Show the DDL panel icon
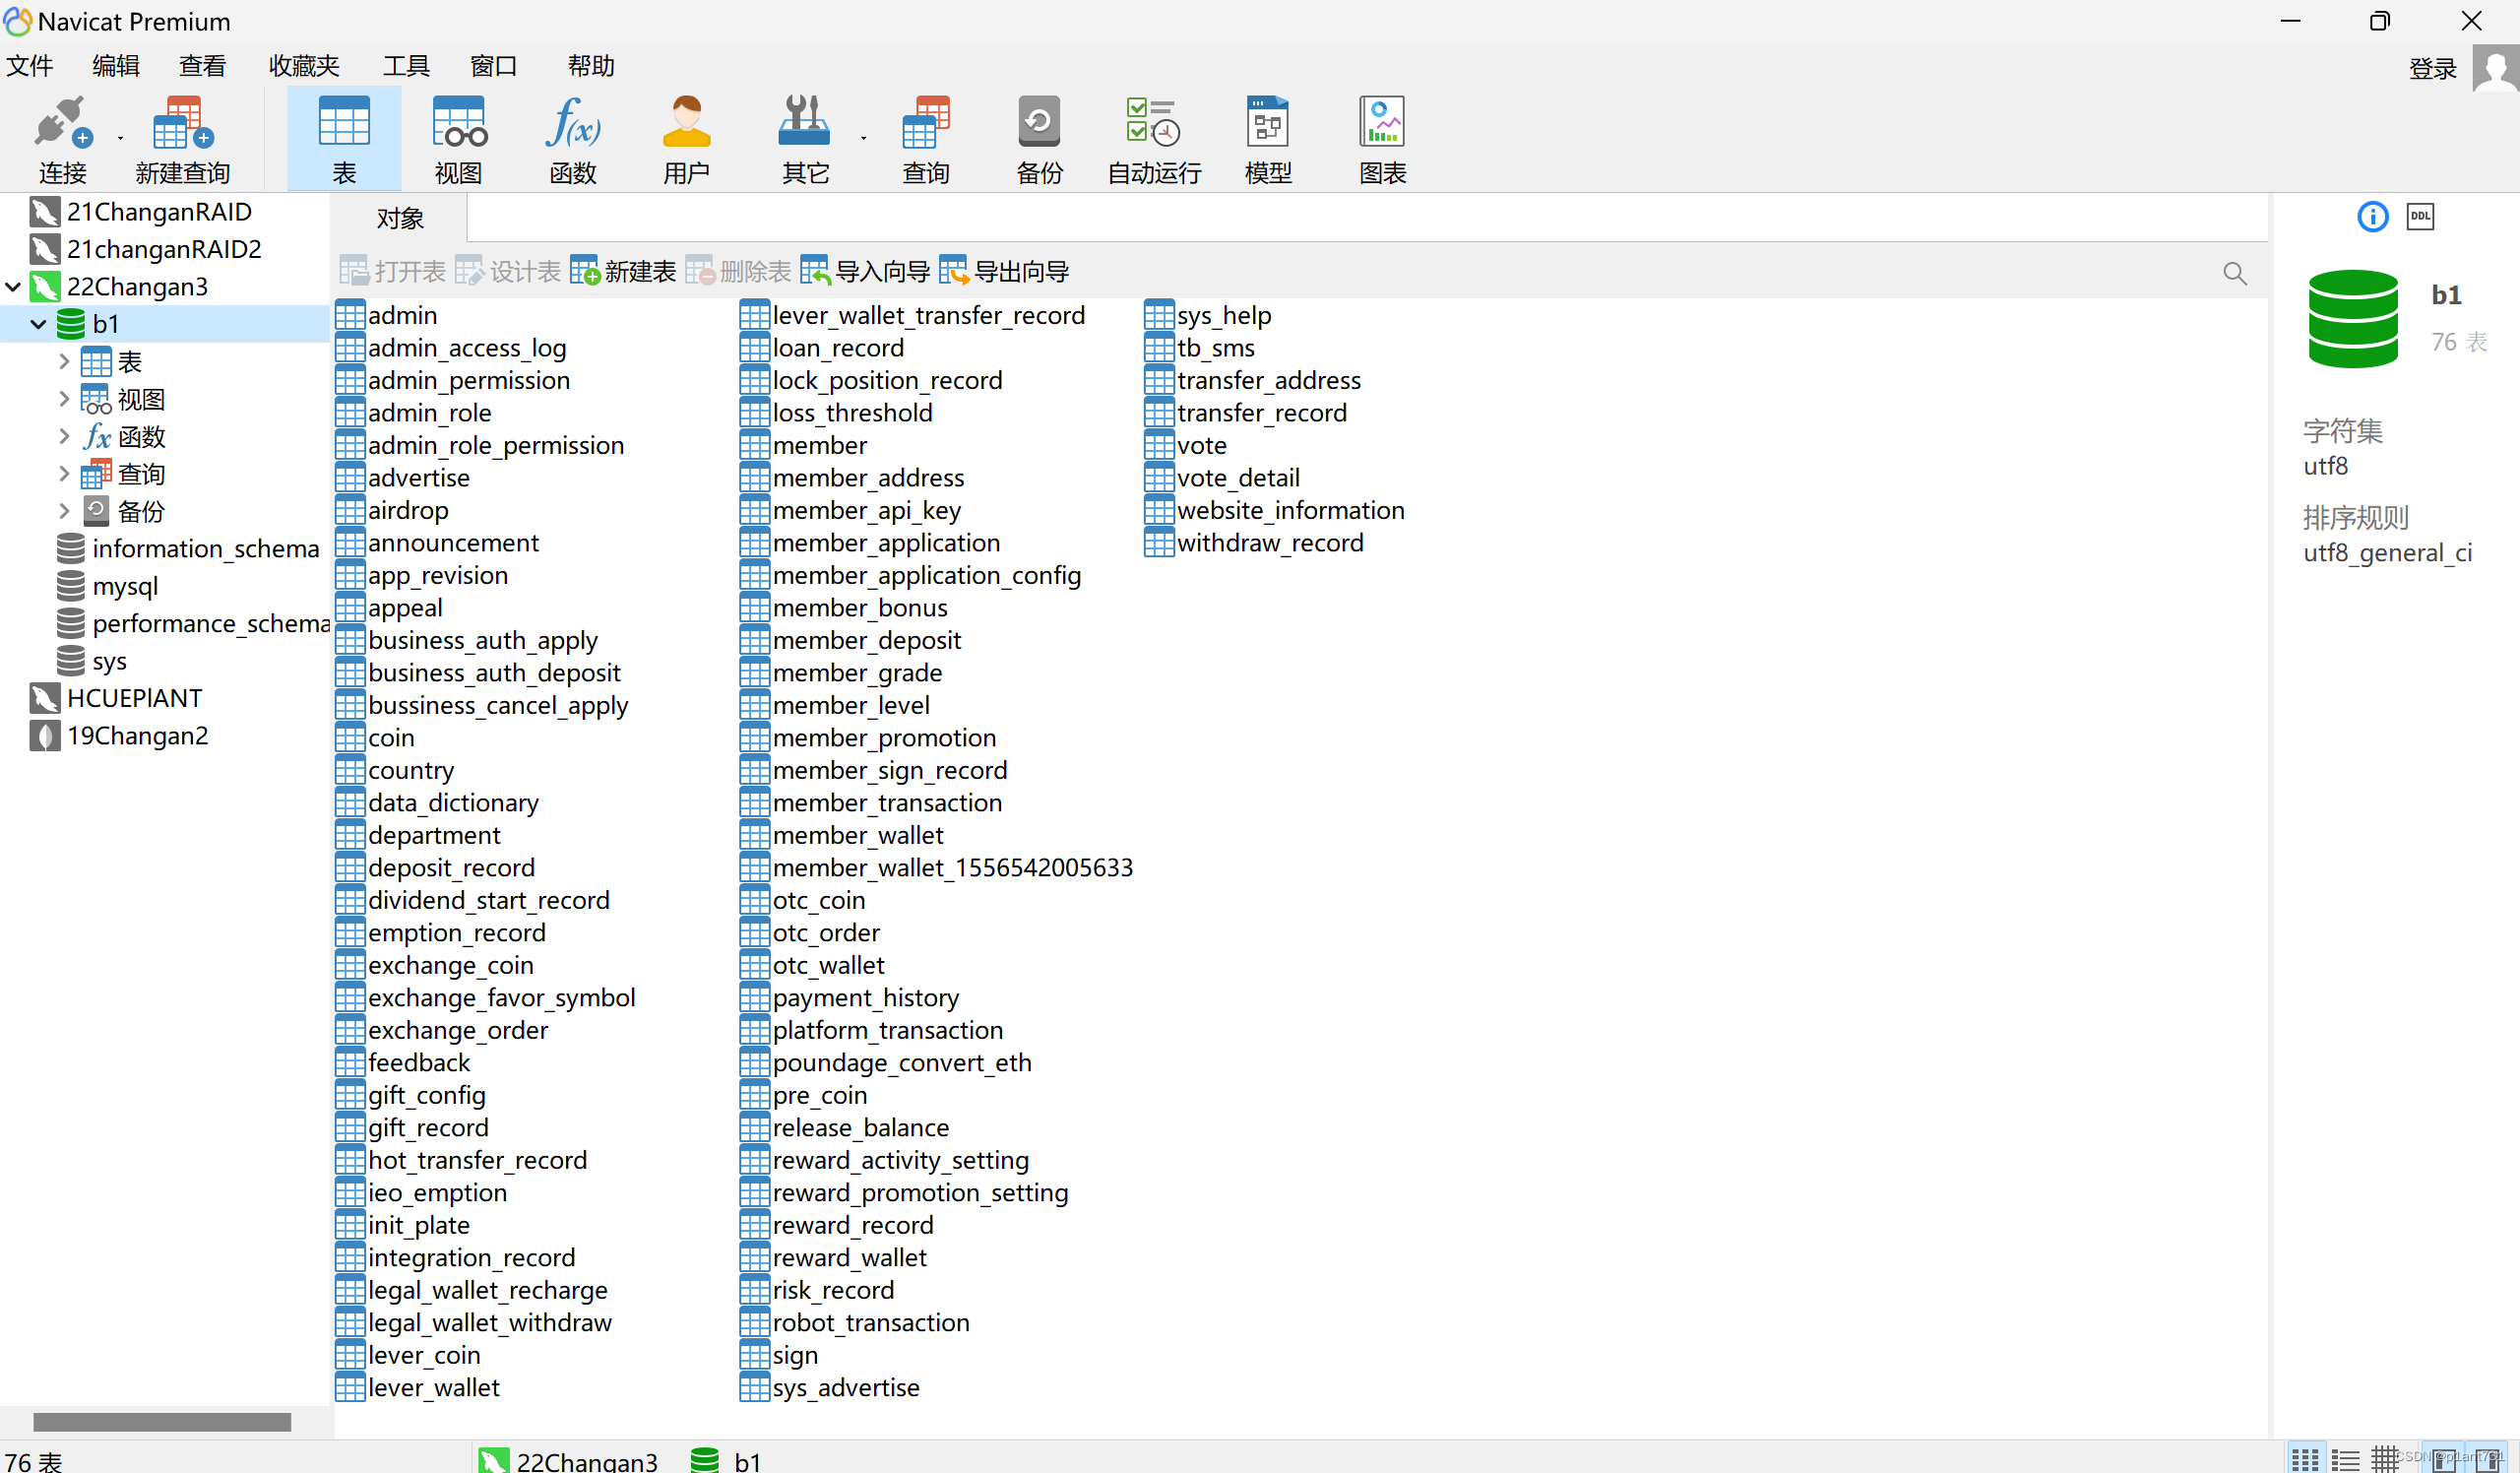 tap(2419, 216)
